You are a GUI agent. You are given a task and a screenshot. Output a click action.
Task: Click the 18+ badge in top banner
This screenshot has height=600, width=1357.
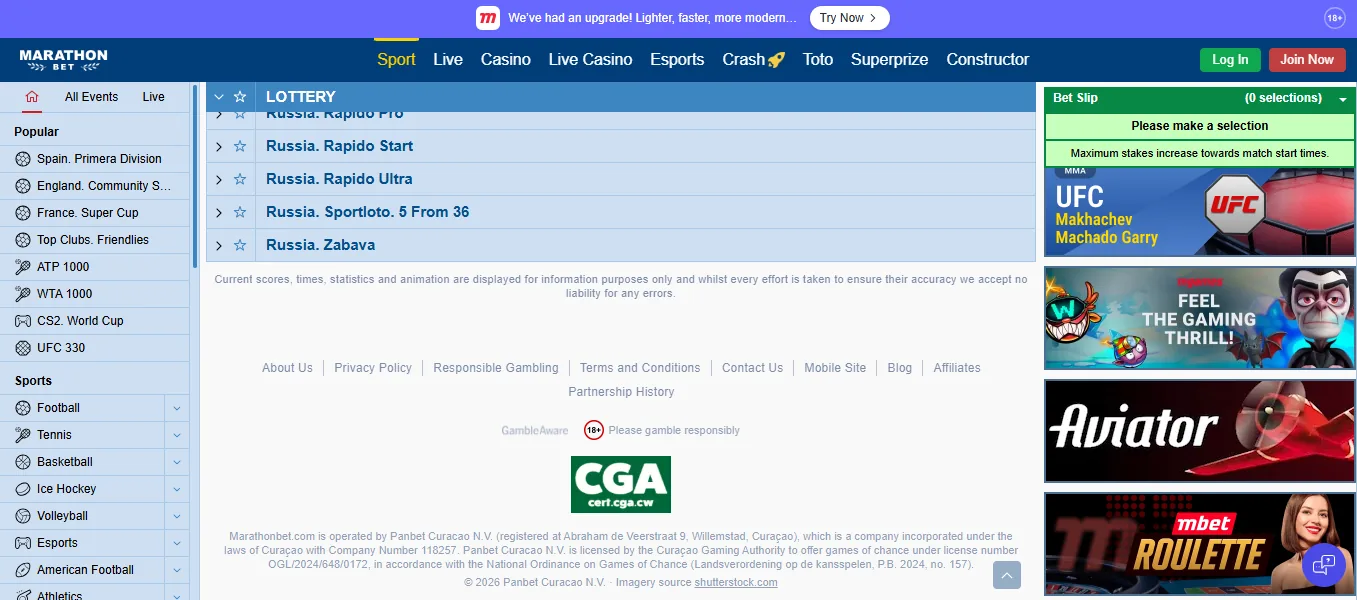click(1334, 18)
